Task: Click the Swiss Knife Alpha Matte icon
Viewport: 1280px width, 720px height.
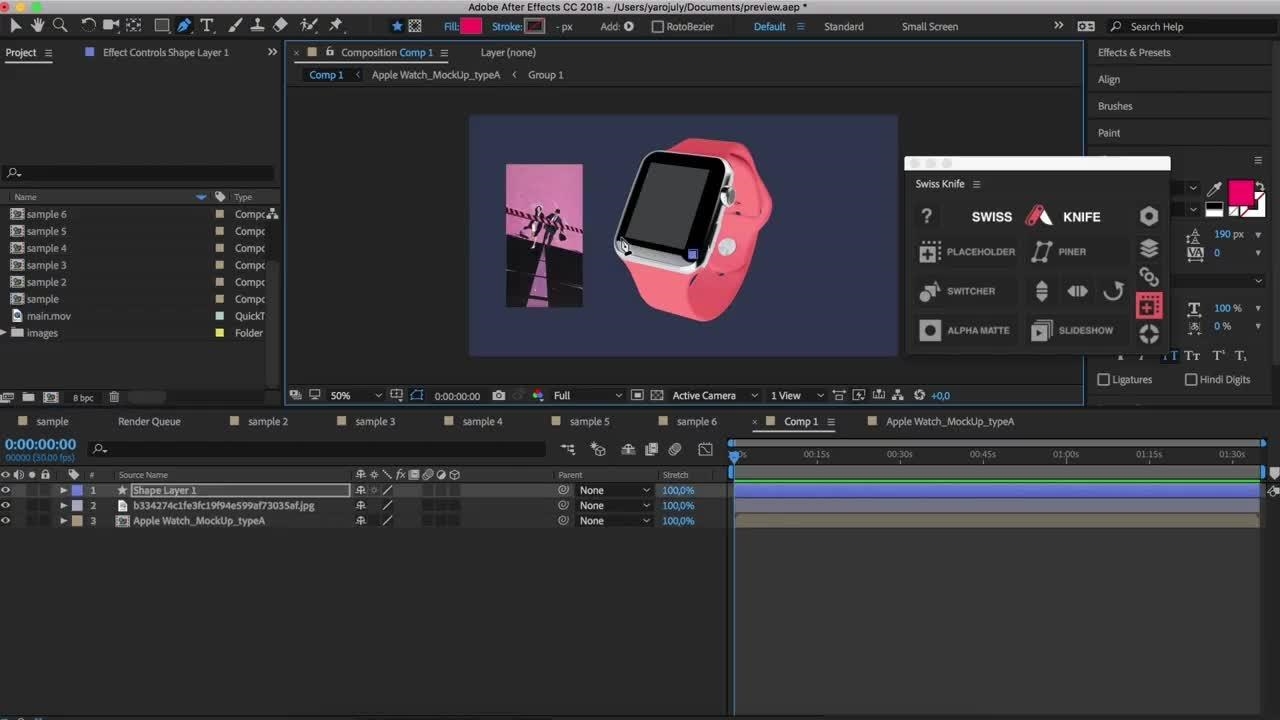Action: tap(930, 330)
